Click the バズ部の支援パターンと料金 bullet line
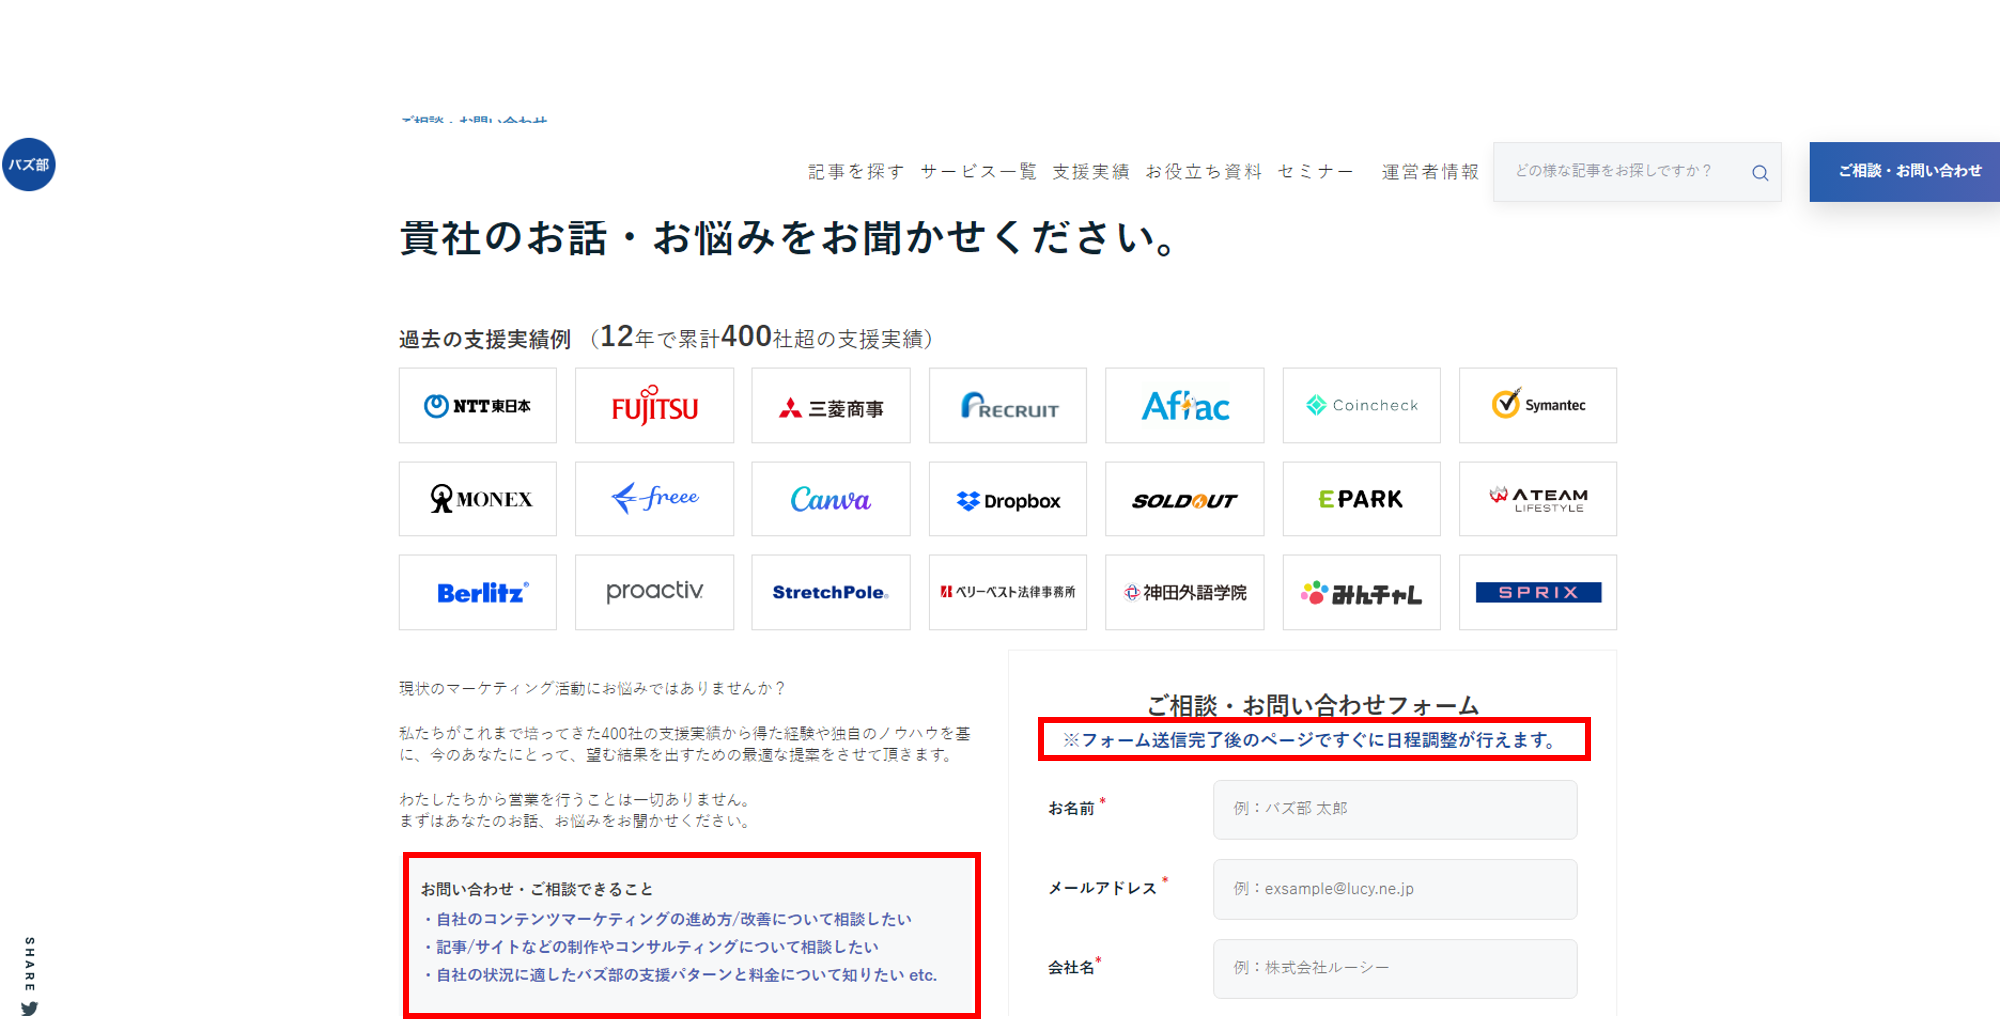 [679, 975]
